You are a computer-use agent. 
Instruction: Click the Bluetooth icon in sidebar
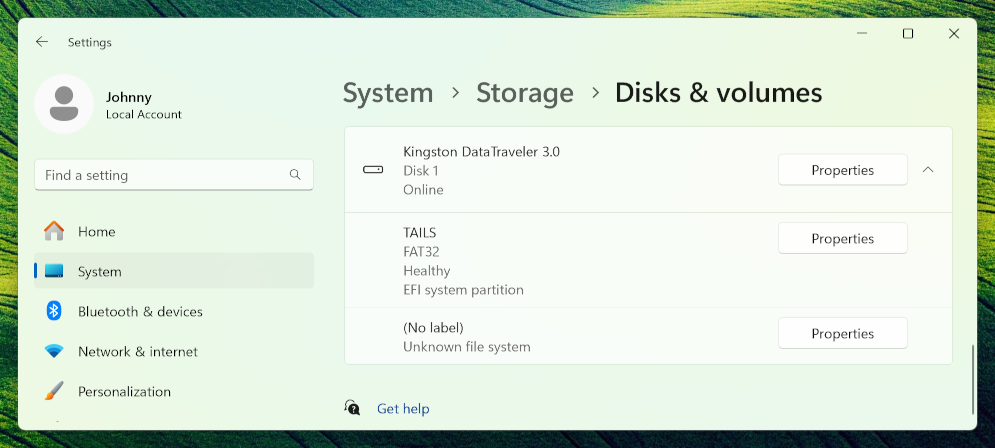point(54,311)
